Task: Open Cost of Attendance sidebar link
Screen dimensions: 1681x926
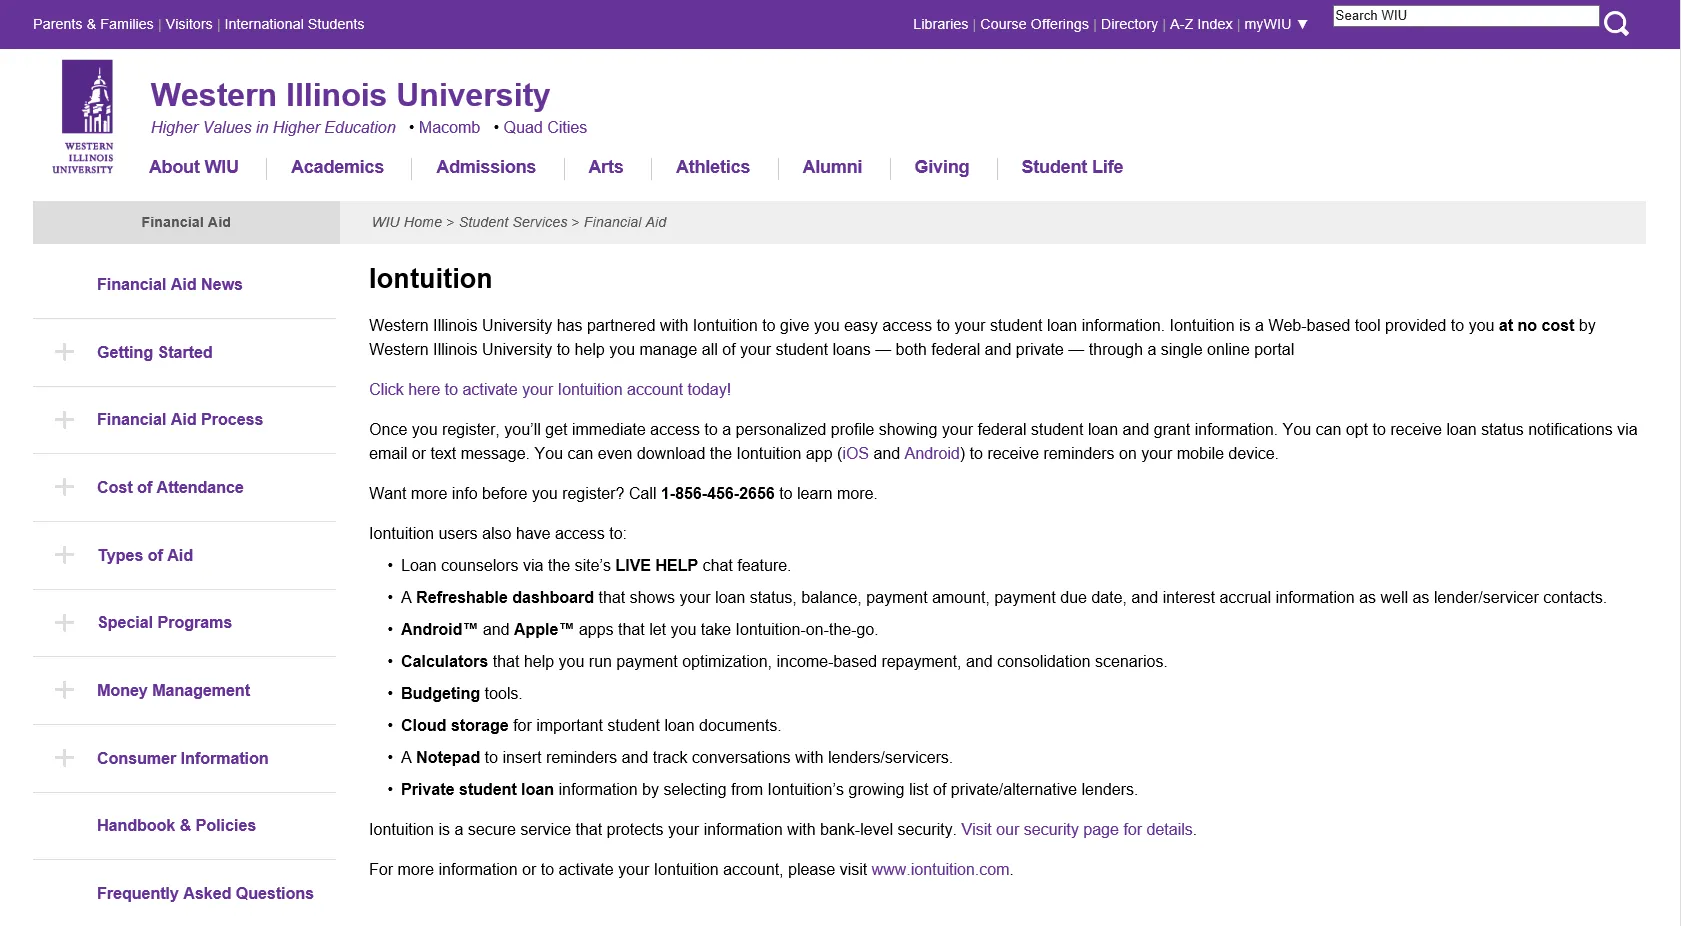Action: click(x=170, y=488)
